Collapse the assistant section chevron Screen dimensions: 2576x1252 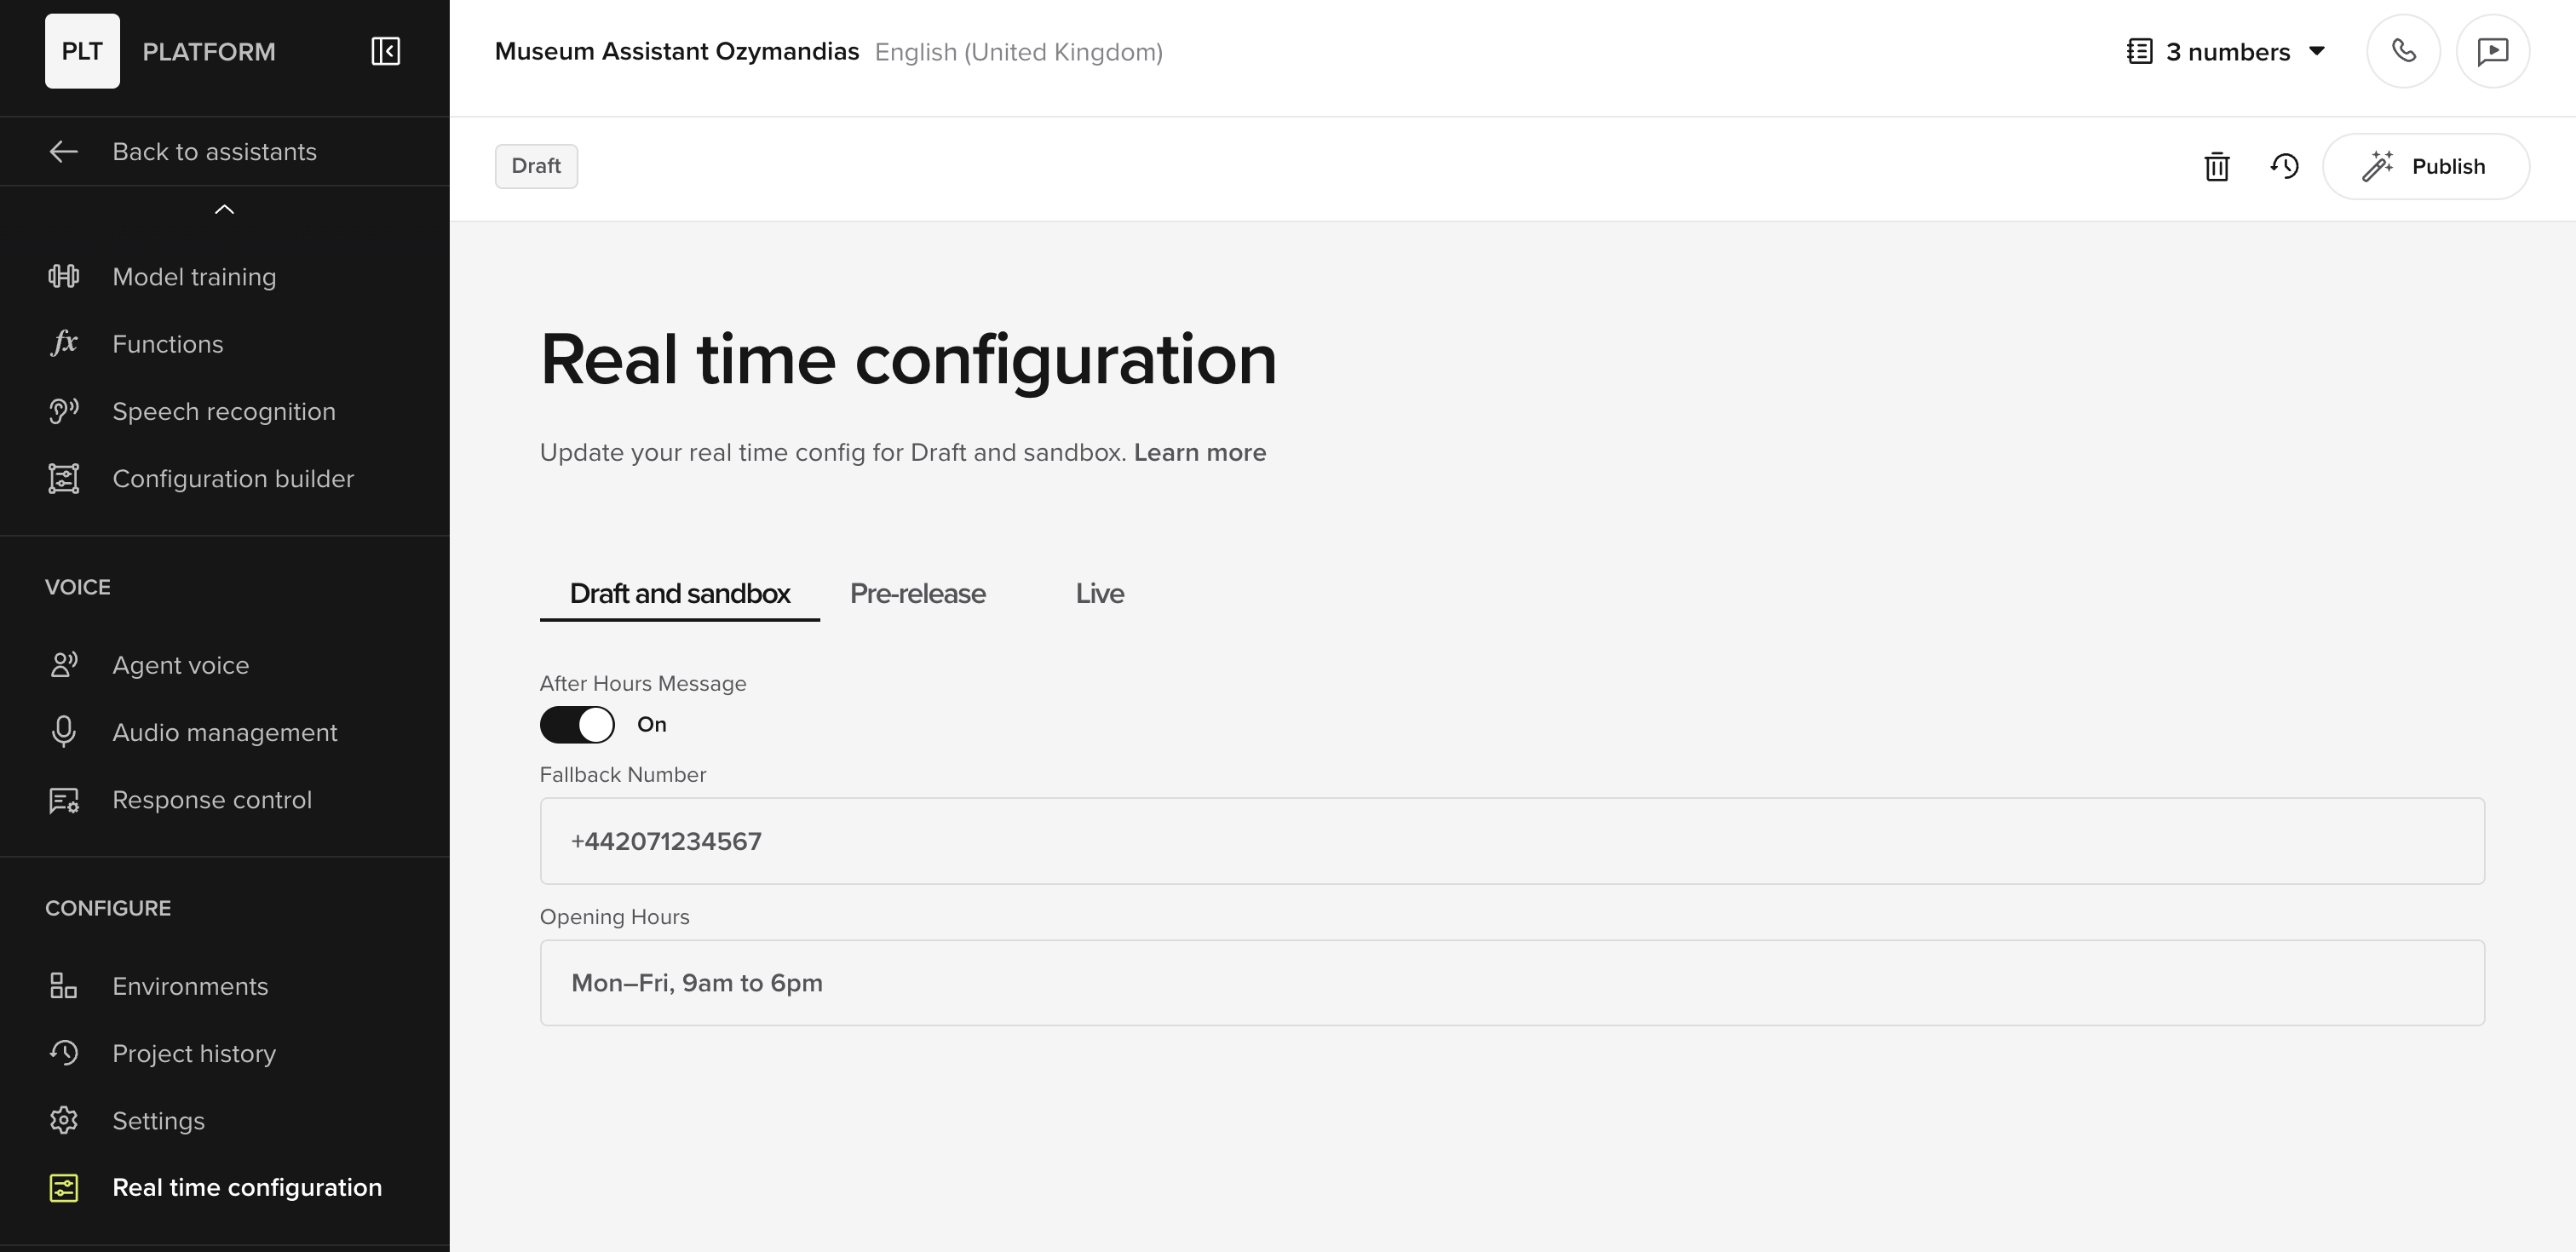click(x=225, y=210)
